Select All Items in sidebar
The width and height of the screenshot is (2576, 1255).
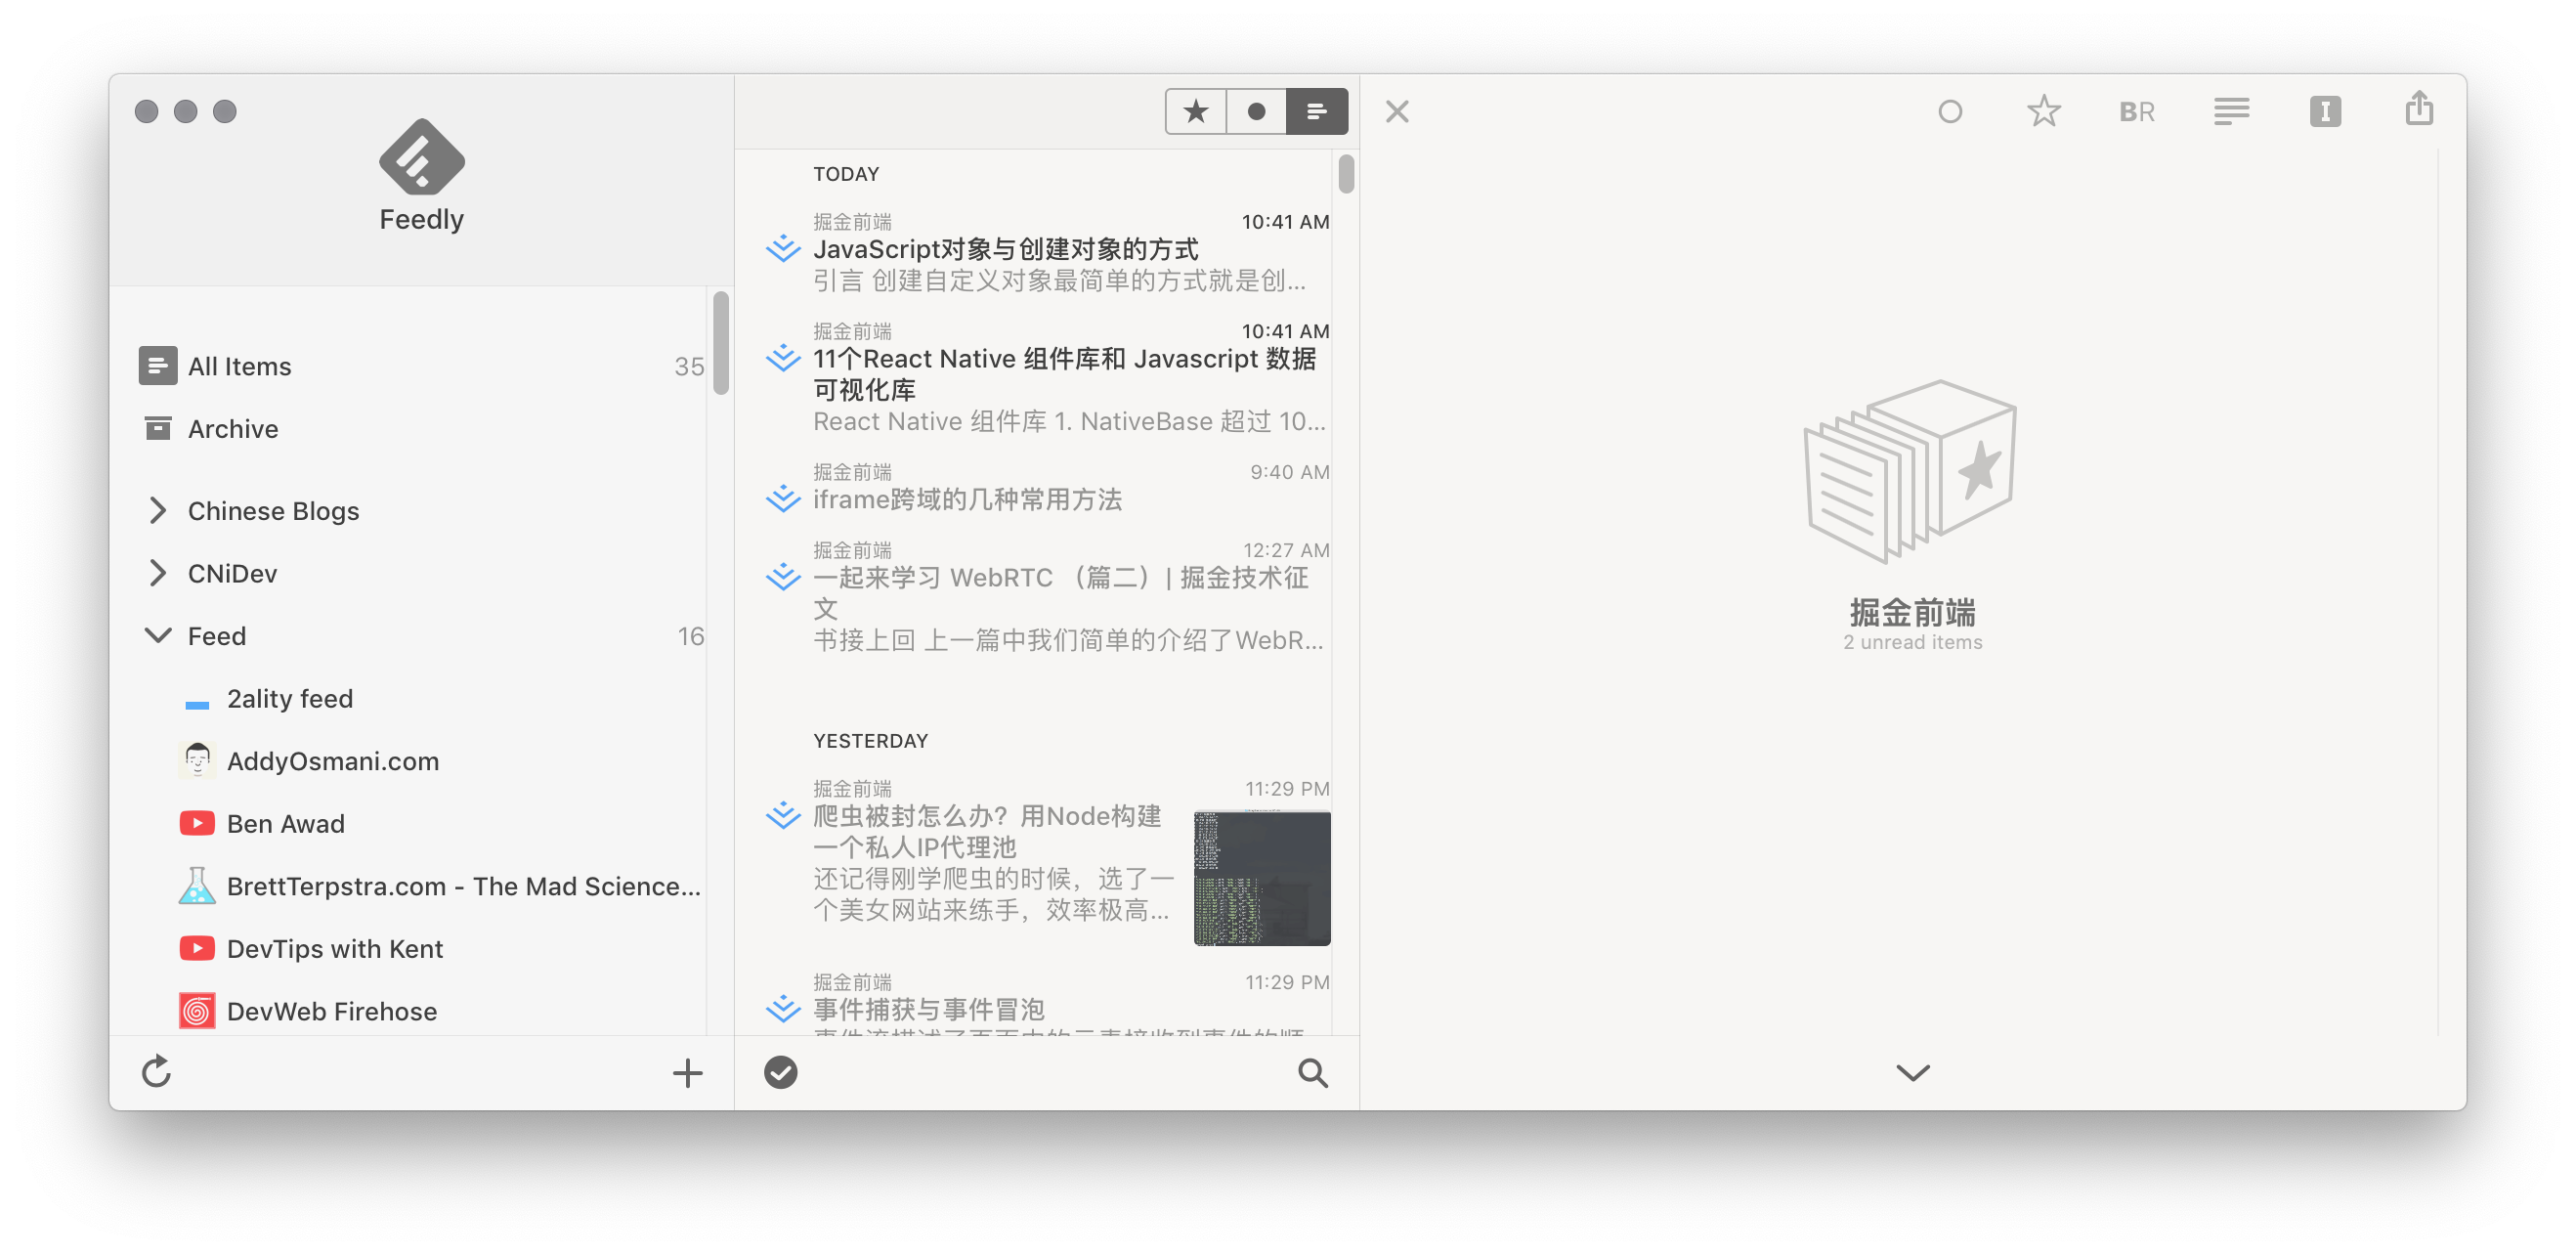[x=240, y=366]
